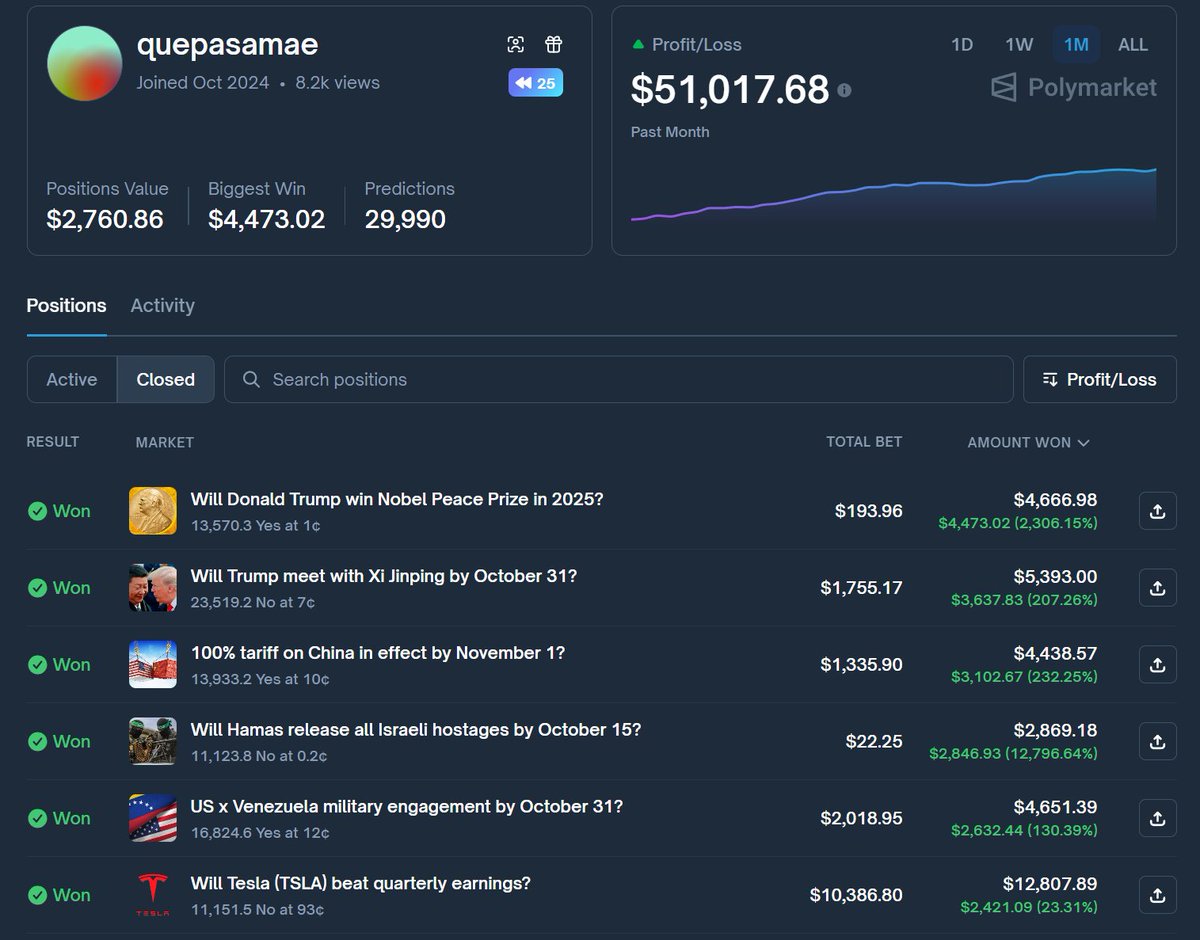Click the MARKET column header
The image size is (1200, 940).
point(165,442)
